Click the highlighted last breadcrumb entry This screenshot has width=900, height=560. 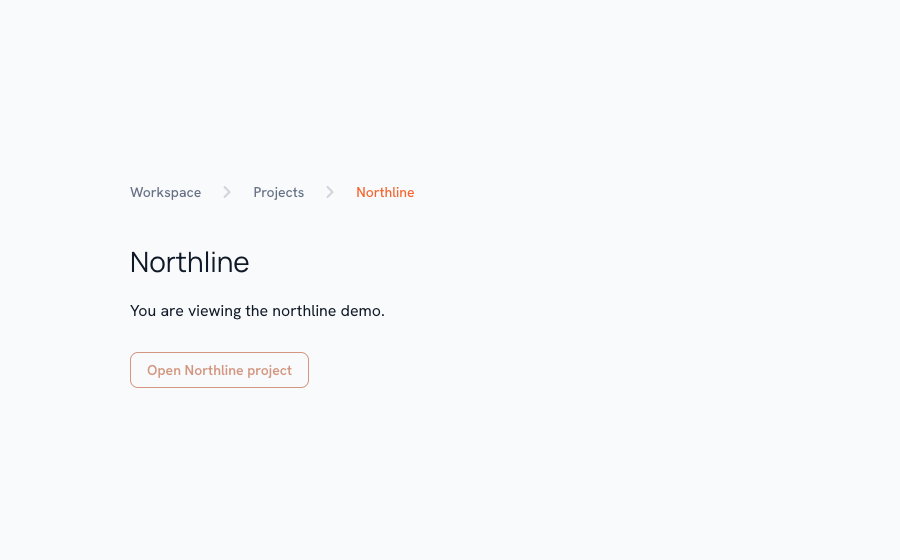pyautogui.click(x=385, y=192)
